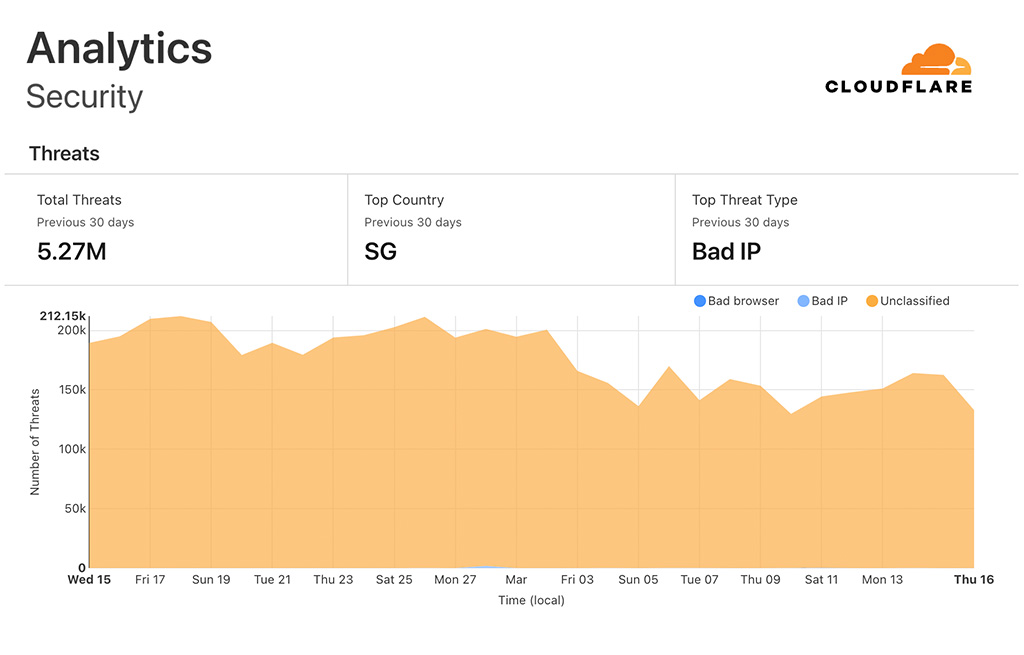1024x655 pixels.
Task: Select the Sat 25 date tick label
Action: click(x=394, y=580)
